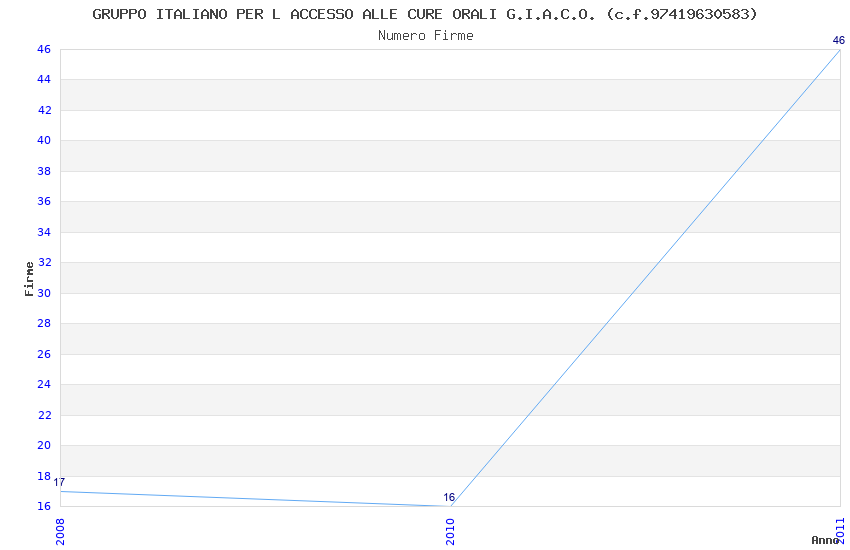Image resolution: width=850 pixels, height=550 pixels.
Task: Click the Anno x-axis label
Action: 825,540
